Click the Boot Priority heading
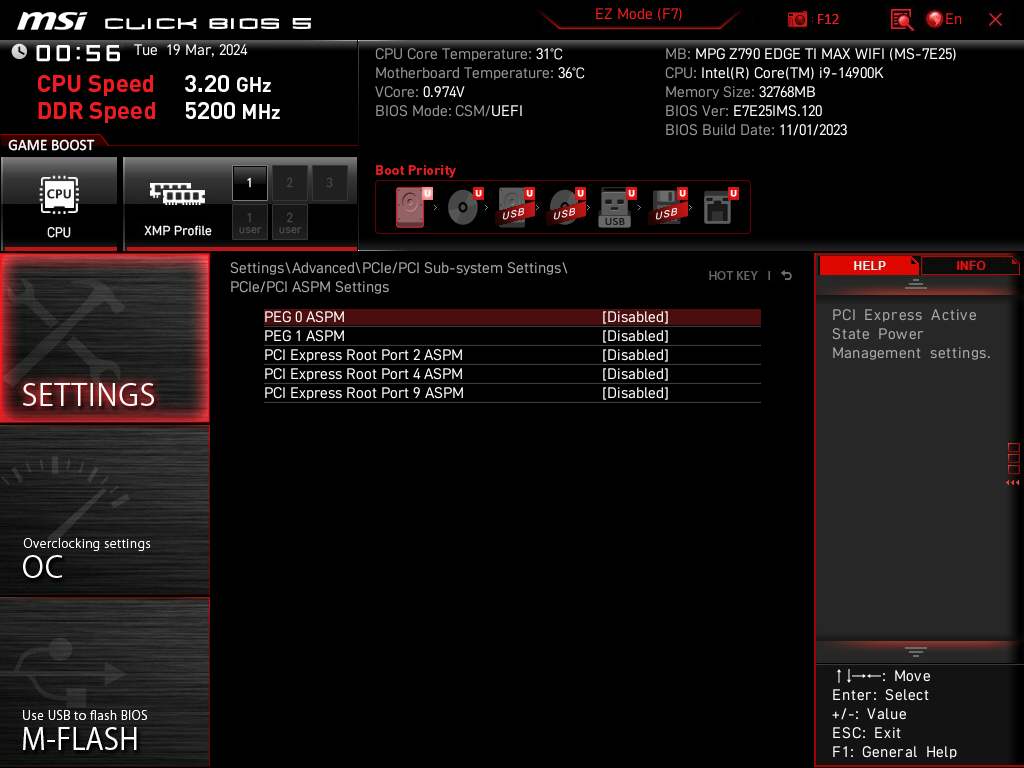This screenshot has width=1024, height=768. click(415, 170)
